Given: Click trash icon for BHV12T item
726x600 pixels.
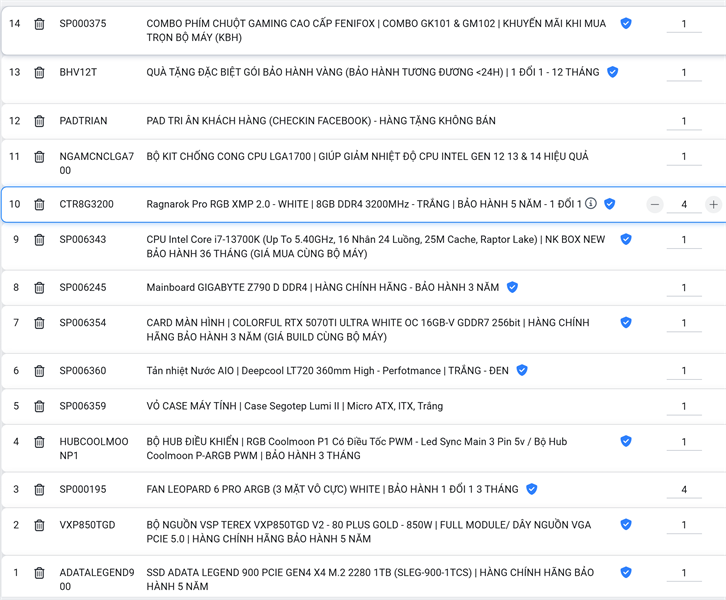Looking at the screenshot, I should click(x=39, y=73).
